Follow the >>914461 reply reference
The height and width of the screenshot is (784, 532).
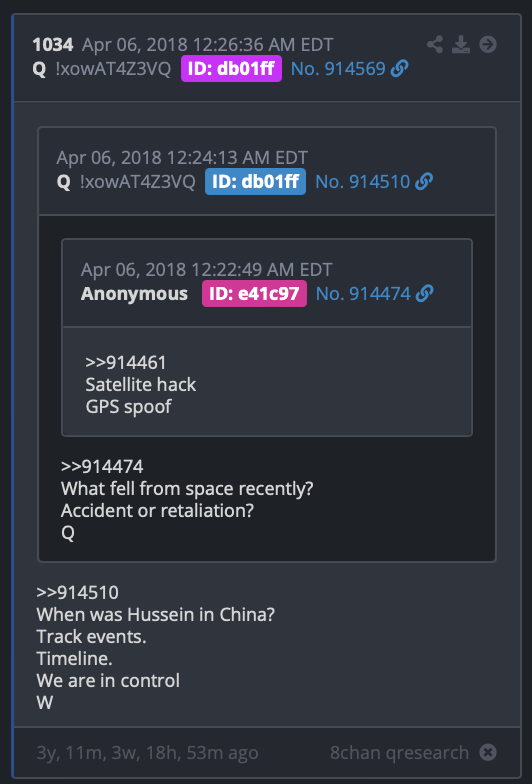(126, 362)
